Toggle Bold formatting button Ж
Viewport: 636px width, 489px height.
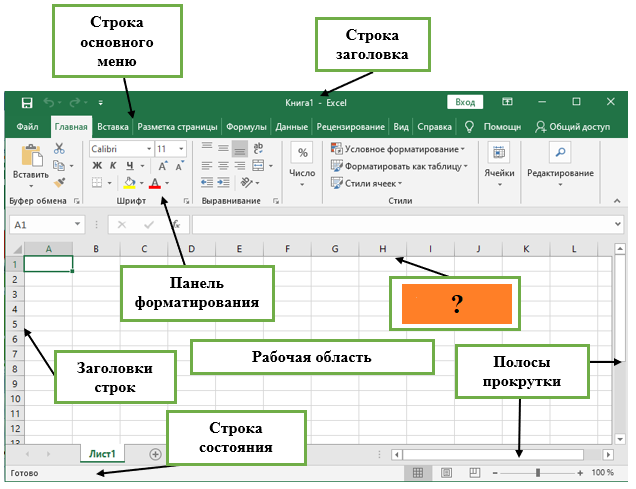point(97,165)
